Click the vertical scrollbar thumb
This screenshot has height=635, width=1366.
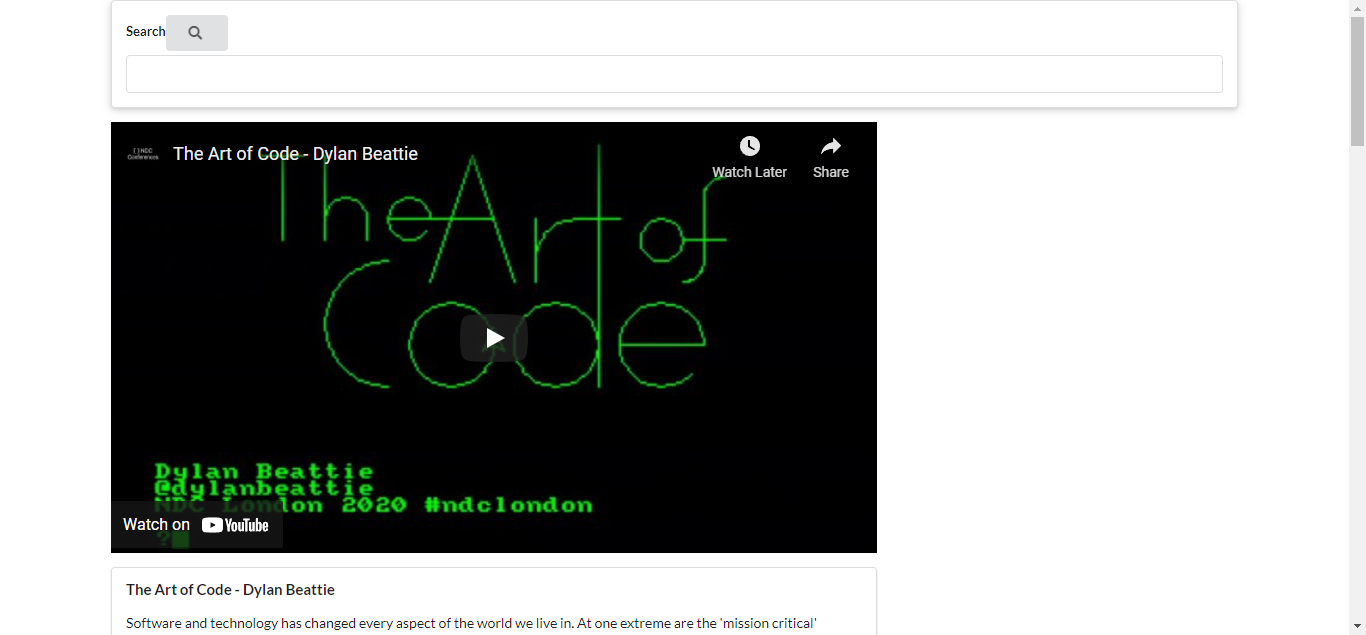[x=1357, y=82]
